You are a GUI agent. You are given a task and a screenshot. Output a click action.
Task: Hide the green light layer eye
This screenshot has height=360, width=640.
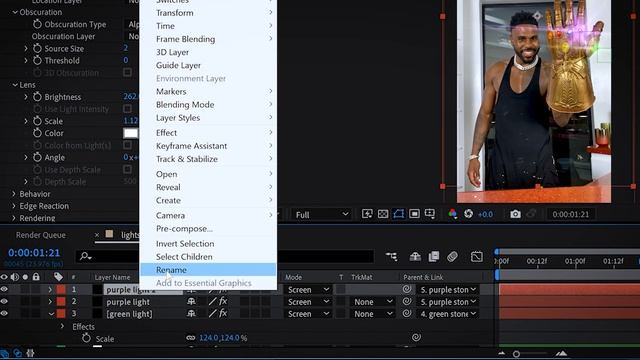click(4, 313)
